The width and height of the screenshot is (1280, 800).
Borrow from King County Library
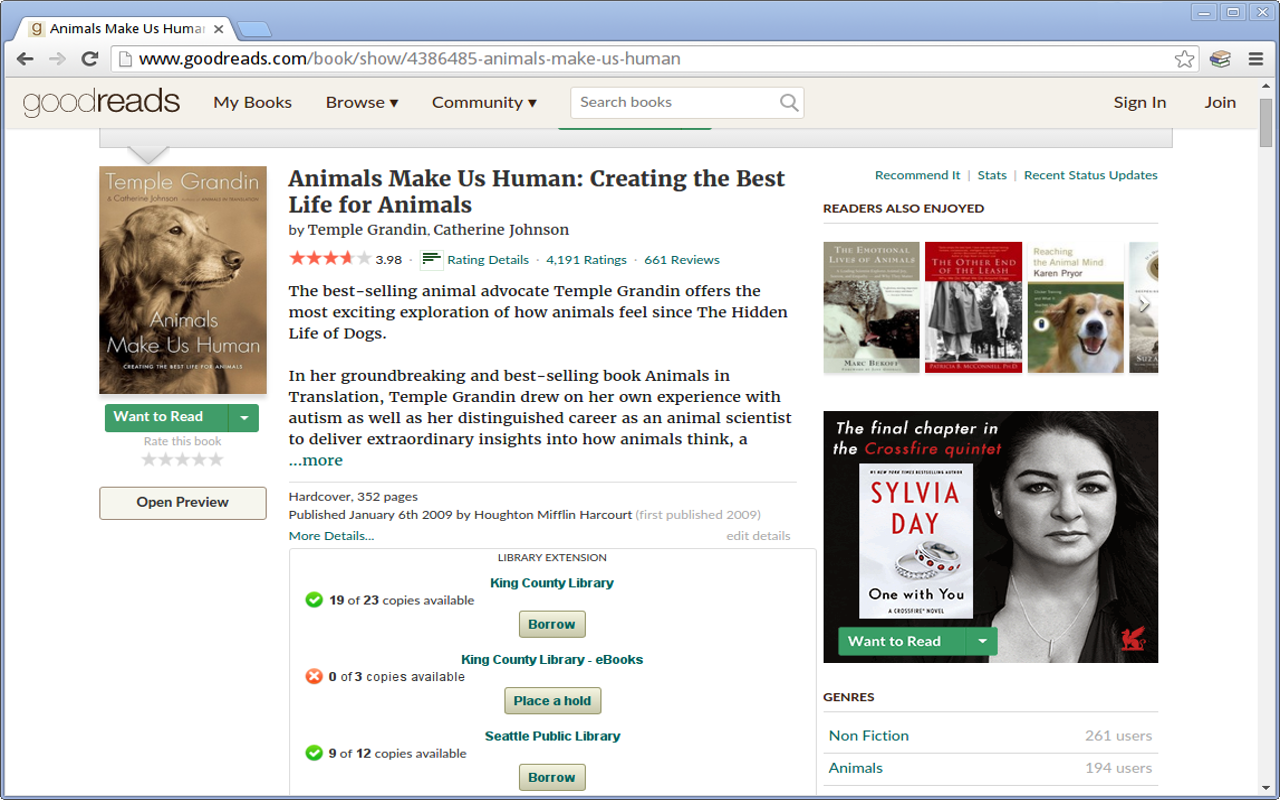pyautogui.click(x=551, y=625)
